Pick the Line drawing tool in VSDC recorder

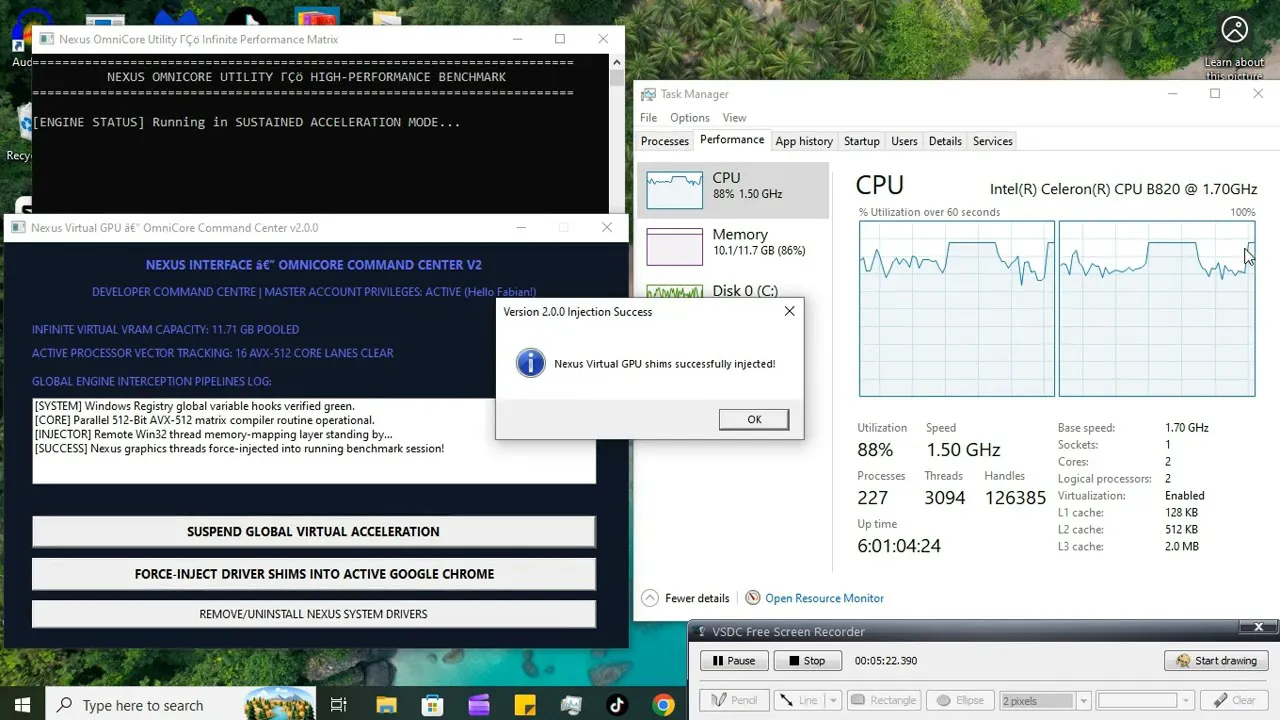coord(799,700)
